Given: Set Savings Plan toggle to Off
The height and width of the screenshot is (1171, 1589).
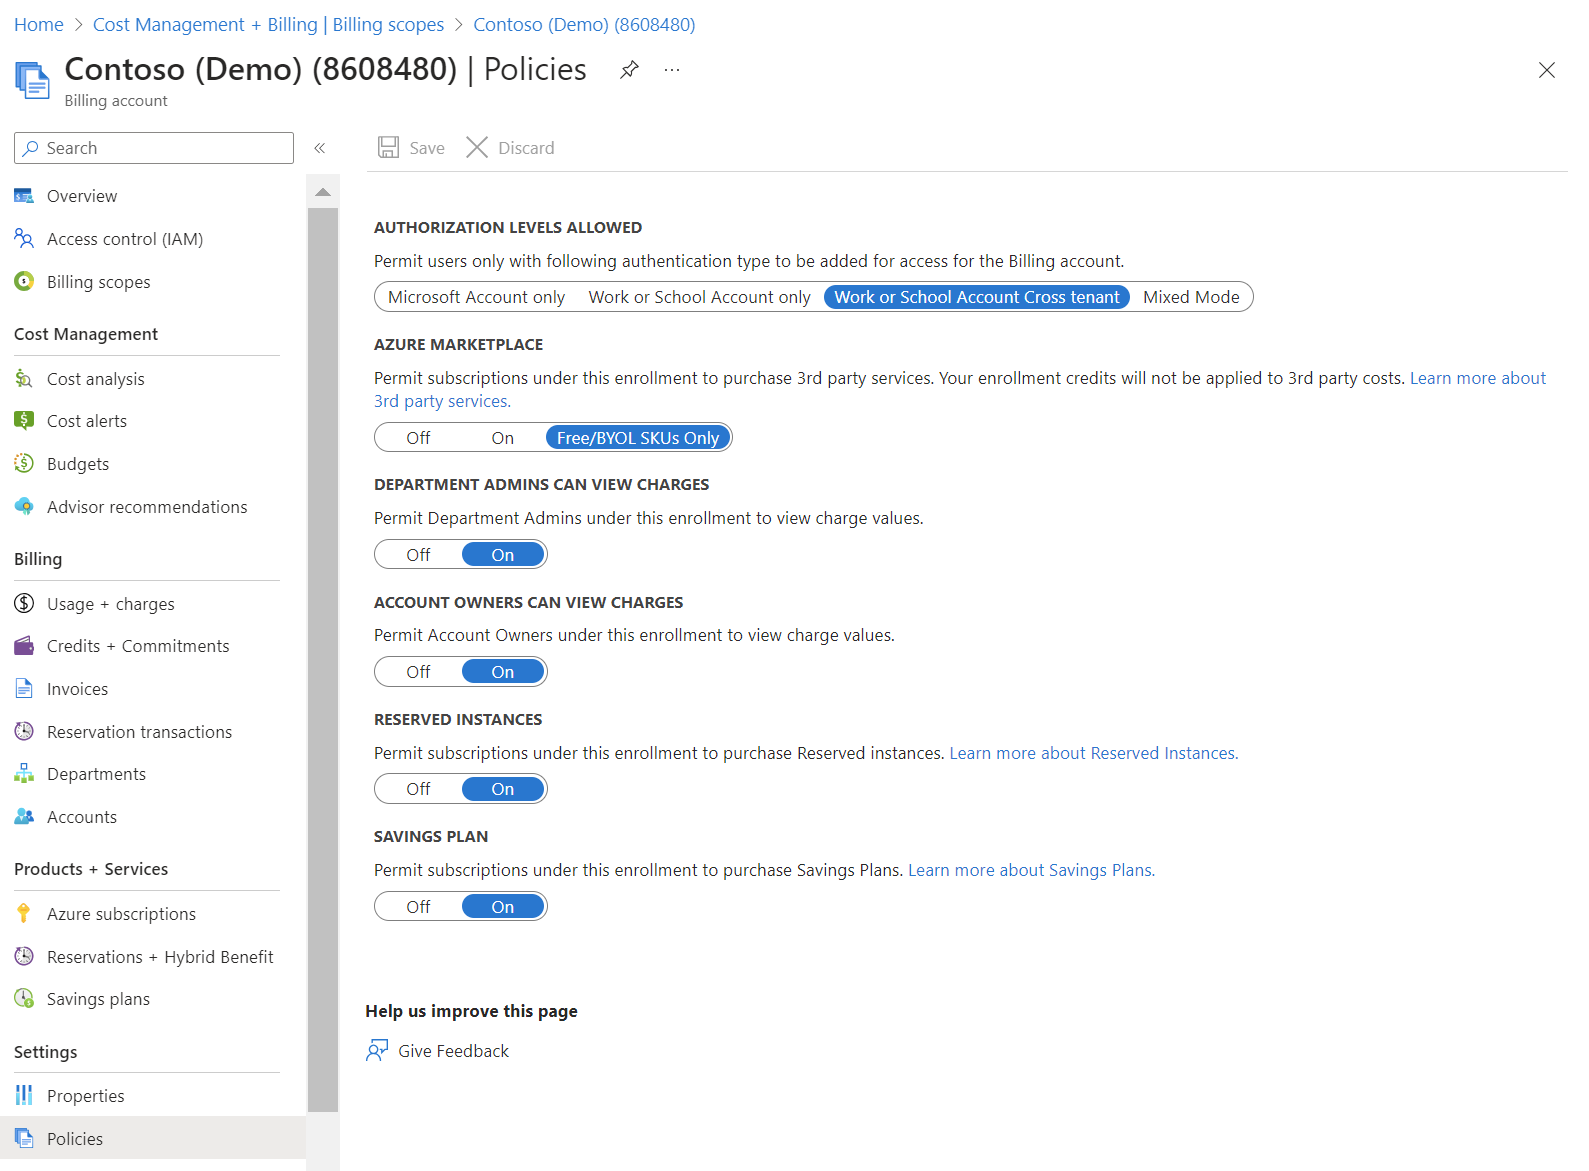Looking at the screenshot, I should point(418,907).
